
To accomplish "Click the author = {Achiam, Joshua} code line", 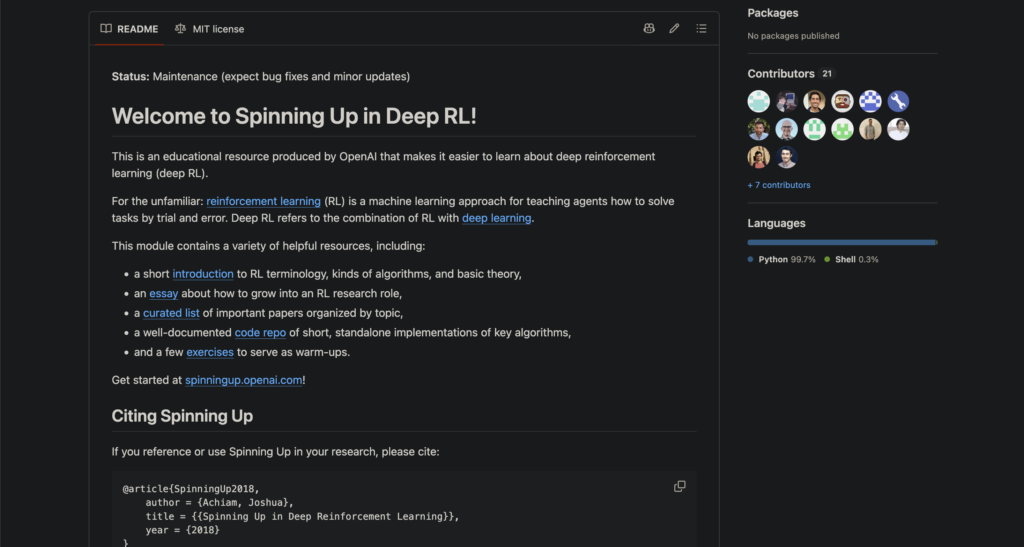I will pos(219,503).
